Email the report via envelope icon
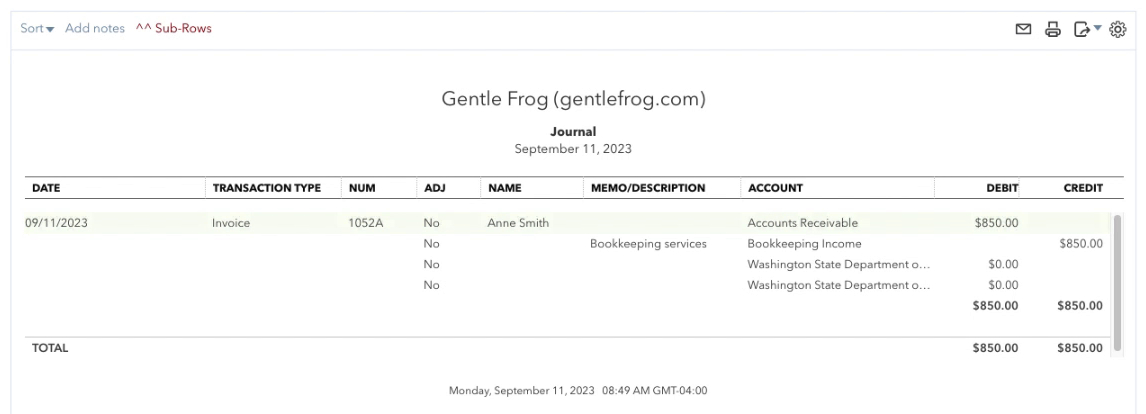The height and width of the screenshot is (414, 1146). tap(1023, 29)
